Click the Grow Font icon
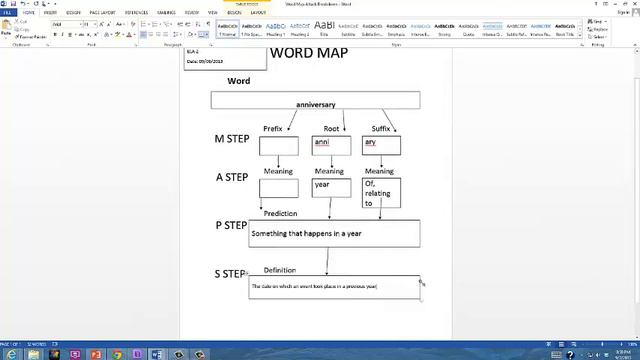The width and height of the screenshot is (640, 360). click(x=102, y=24)
